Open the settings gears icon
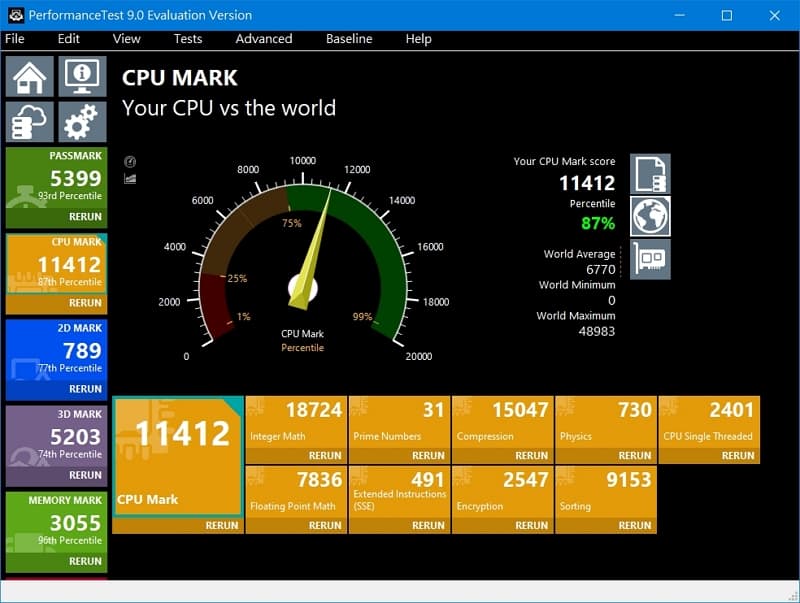Viewport: 800px width, 603px height. point(82,121)
